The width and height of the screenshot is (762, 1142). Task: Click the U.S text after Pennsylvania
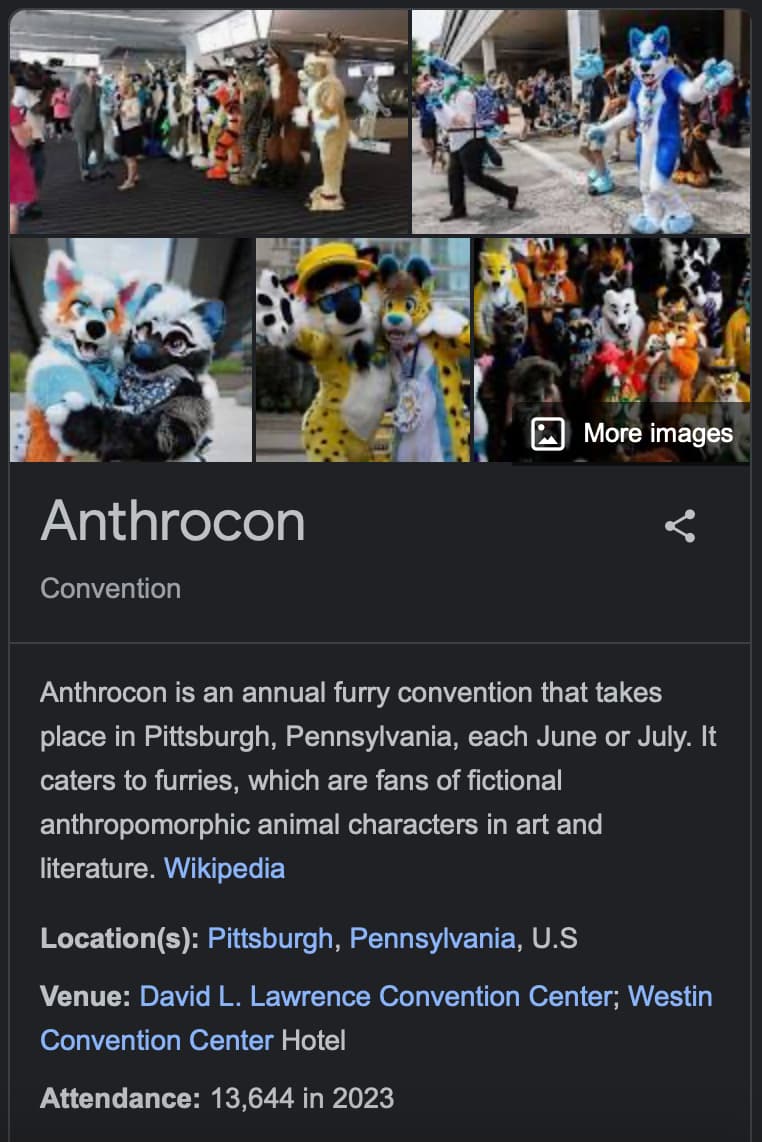pos(555,938)
